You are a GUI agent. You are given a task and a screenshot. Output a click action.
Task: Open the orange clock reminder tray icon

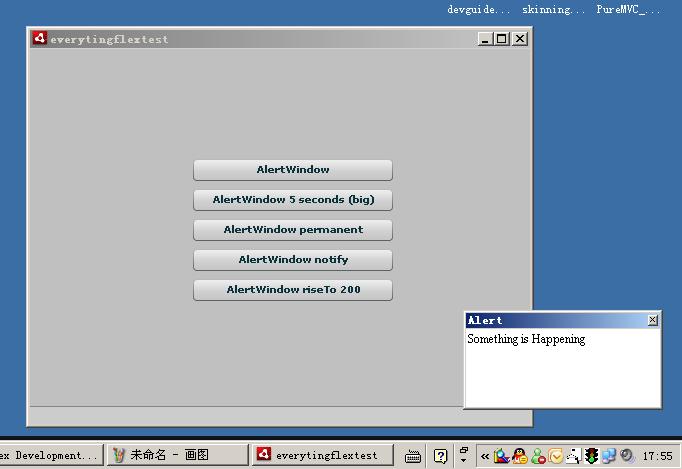coord(555,456)
